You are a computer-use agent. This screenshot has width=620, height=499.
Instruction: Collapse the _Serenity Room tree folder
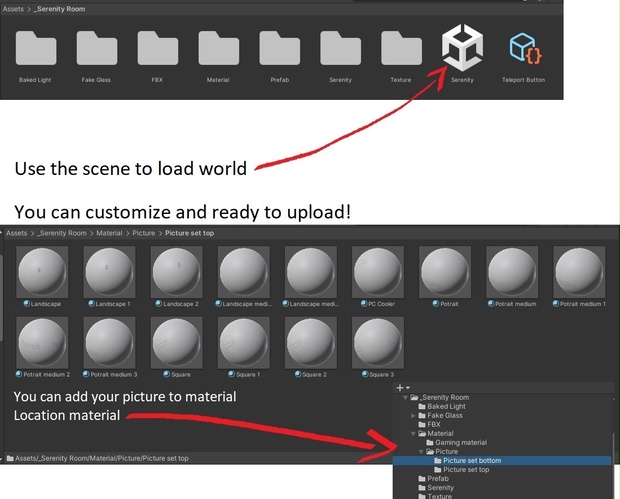(405, 397)
